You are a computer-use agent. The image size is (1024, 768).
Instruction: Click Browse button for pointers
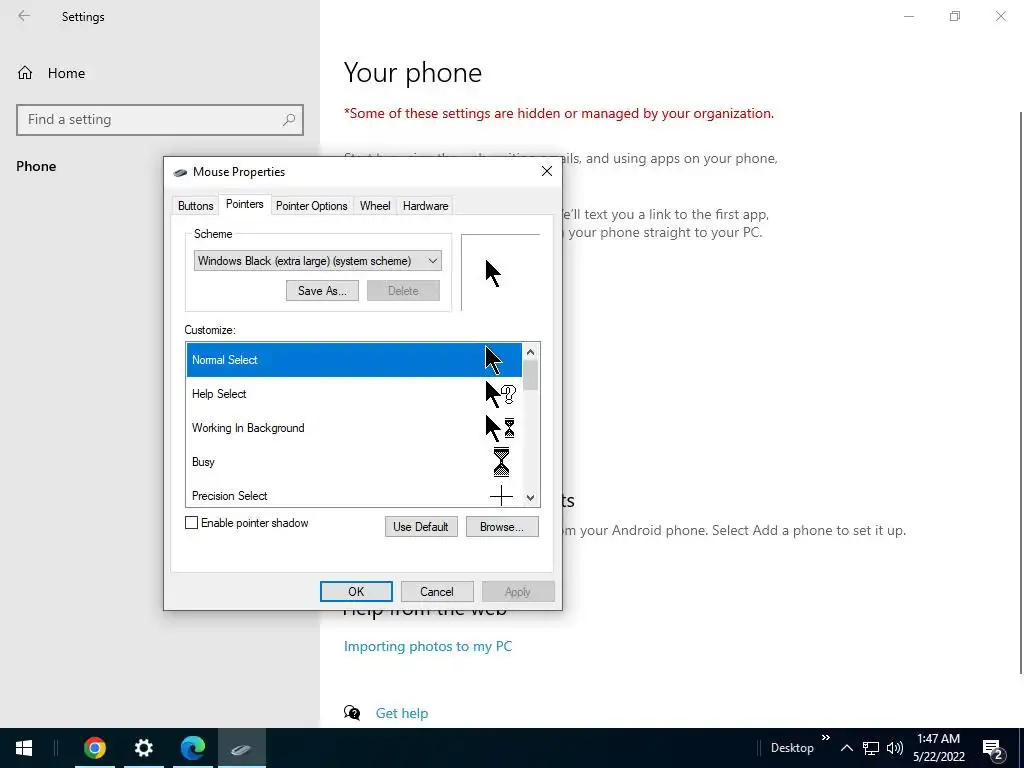coord(502,526)
